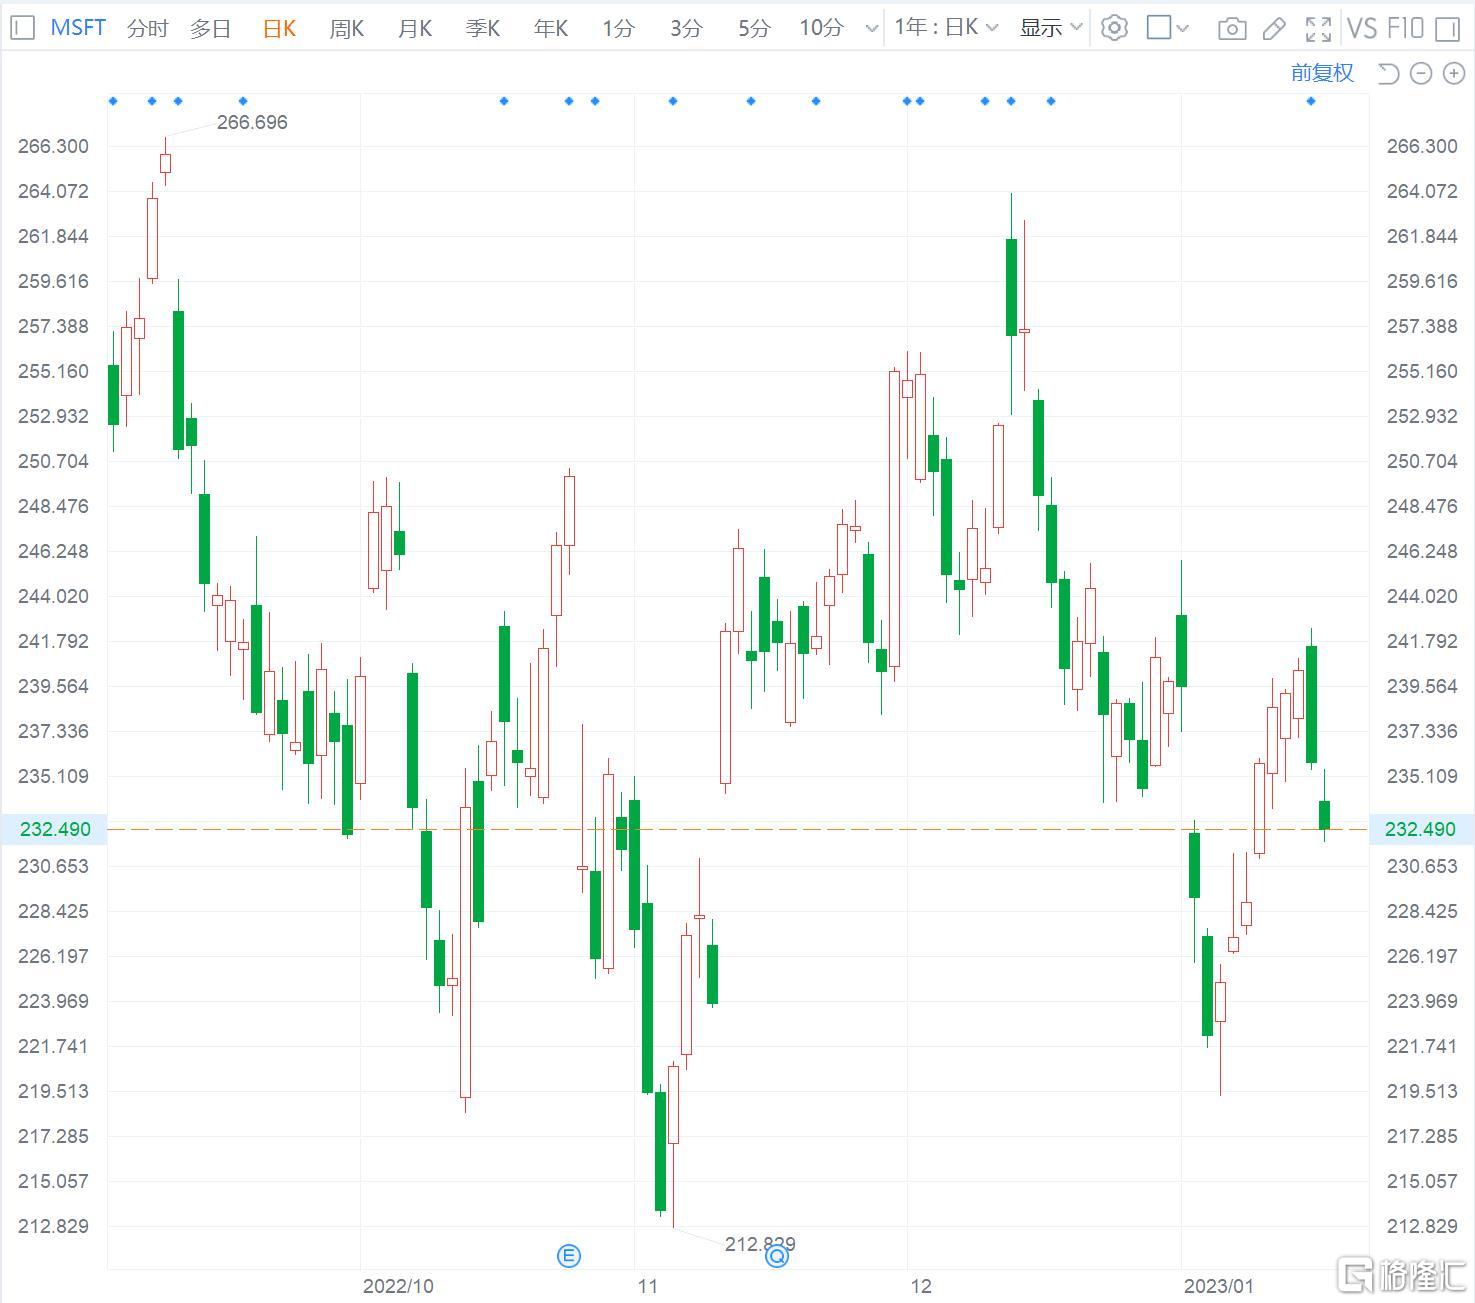Click the 232.490 price label on right axis
The image size is (1475, 1303).
tap(1421, 829)
